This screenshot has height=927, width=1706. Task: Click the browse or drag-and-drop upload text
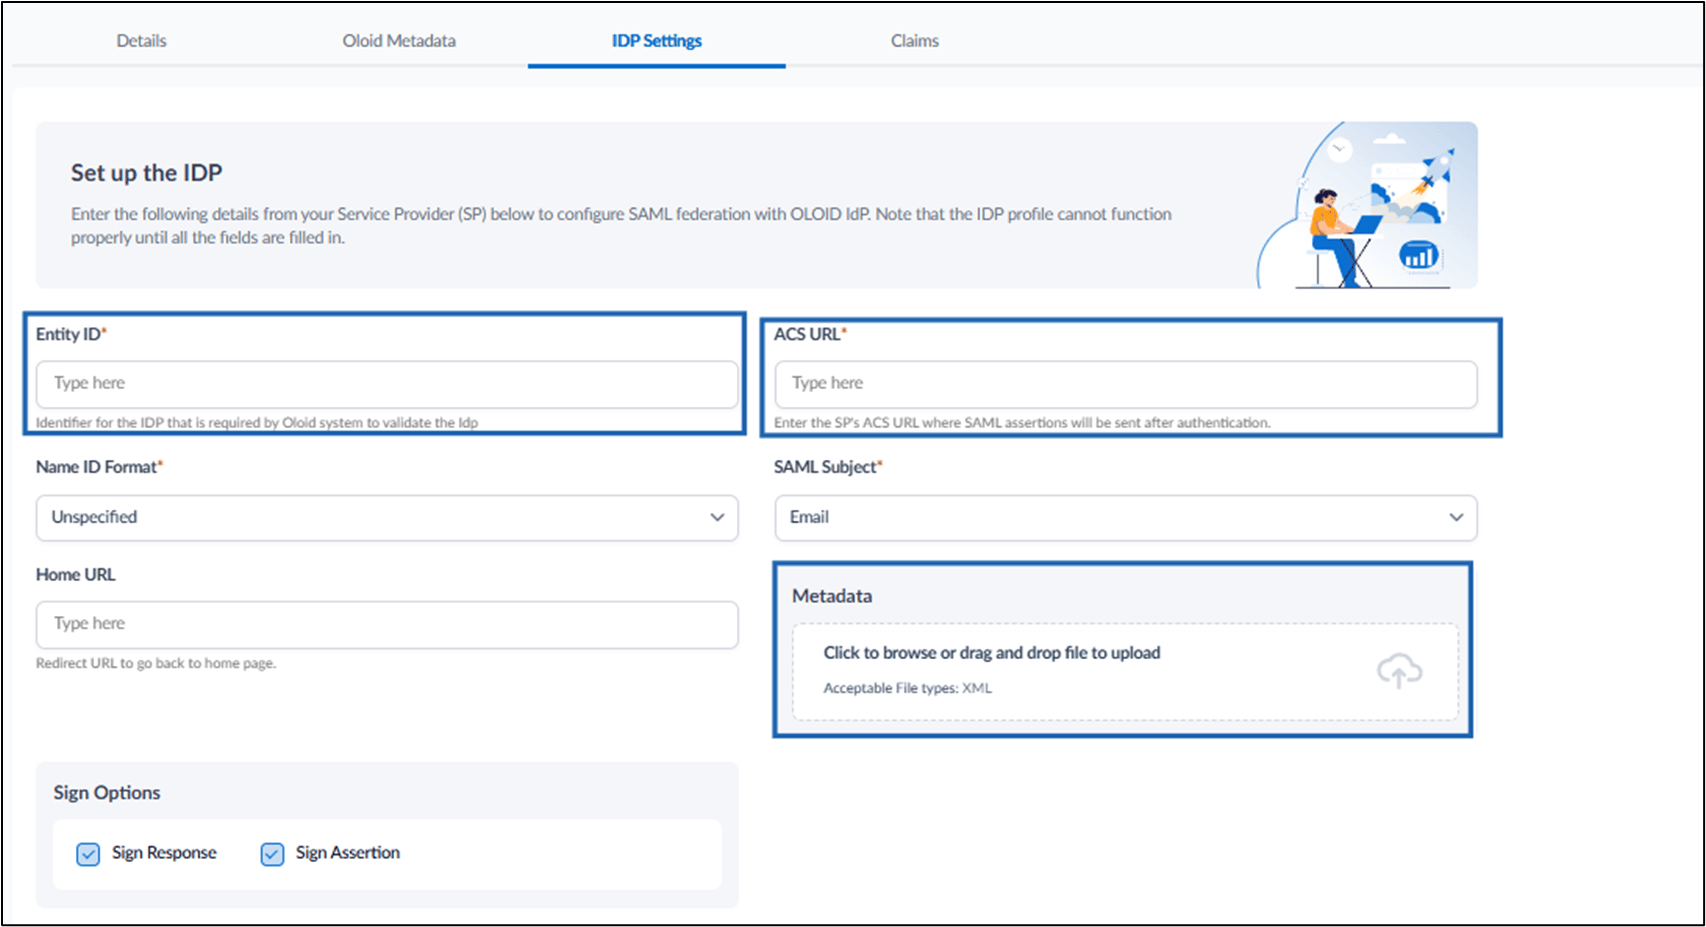coord(992,653)
